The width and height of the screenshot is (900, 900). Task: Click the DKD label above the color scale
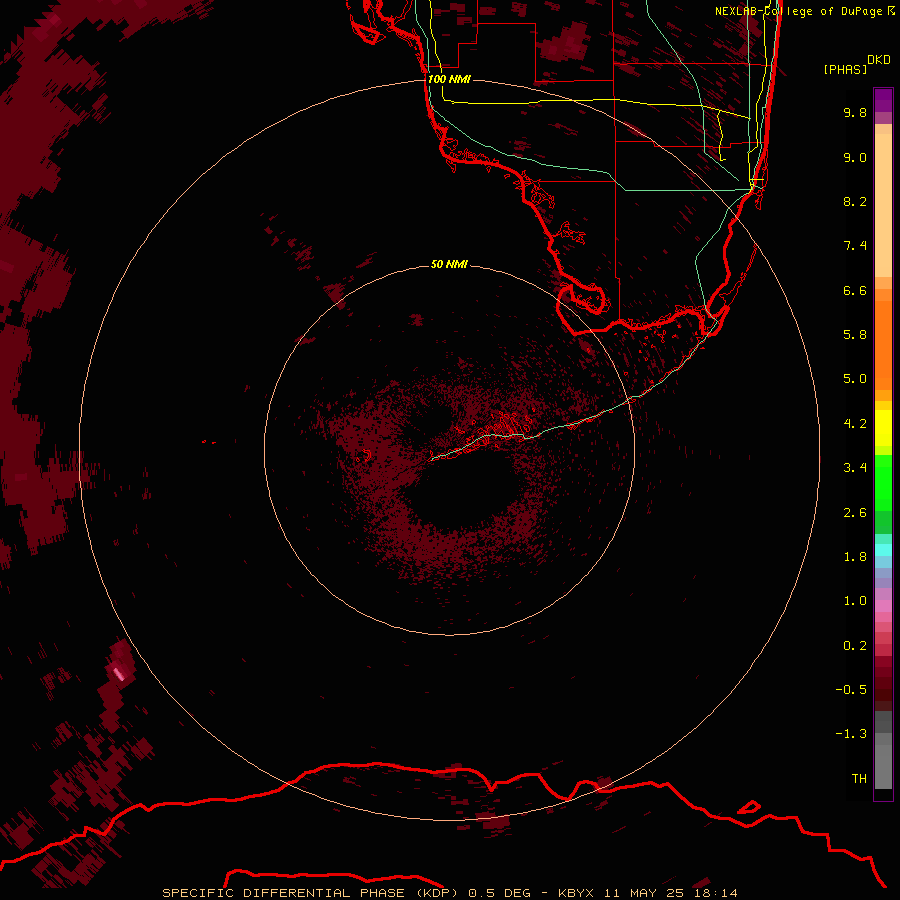pyautogui.click(x=878, y=60)
